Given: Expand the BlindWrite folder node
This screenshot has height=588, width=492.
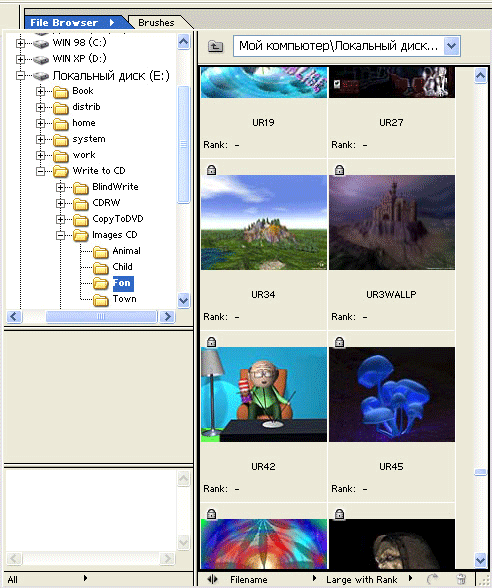Looking at the screenshot, I should tap(60, 187).
